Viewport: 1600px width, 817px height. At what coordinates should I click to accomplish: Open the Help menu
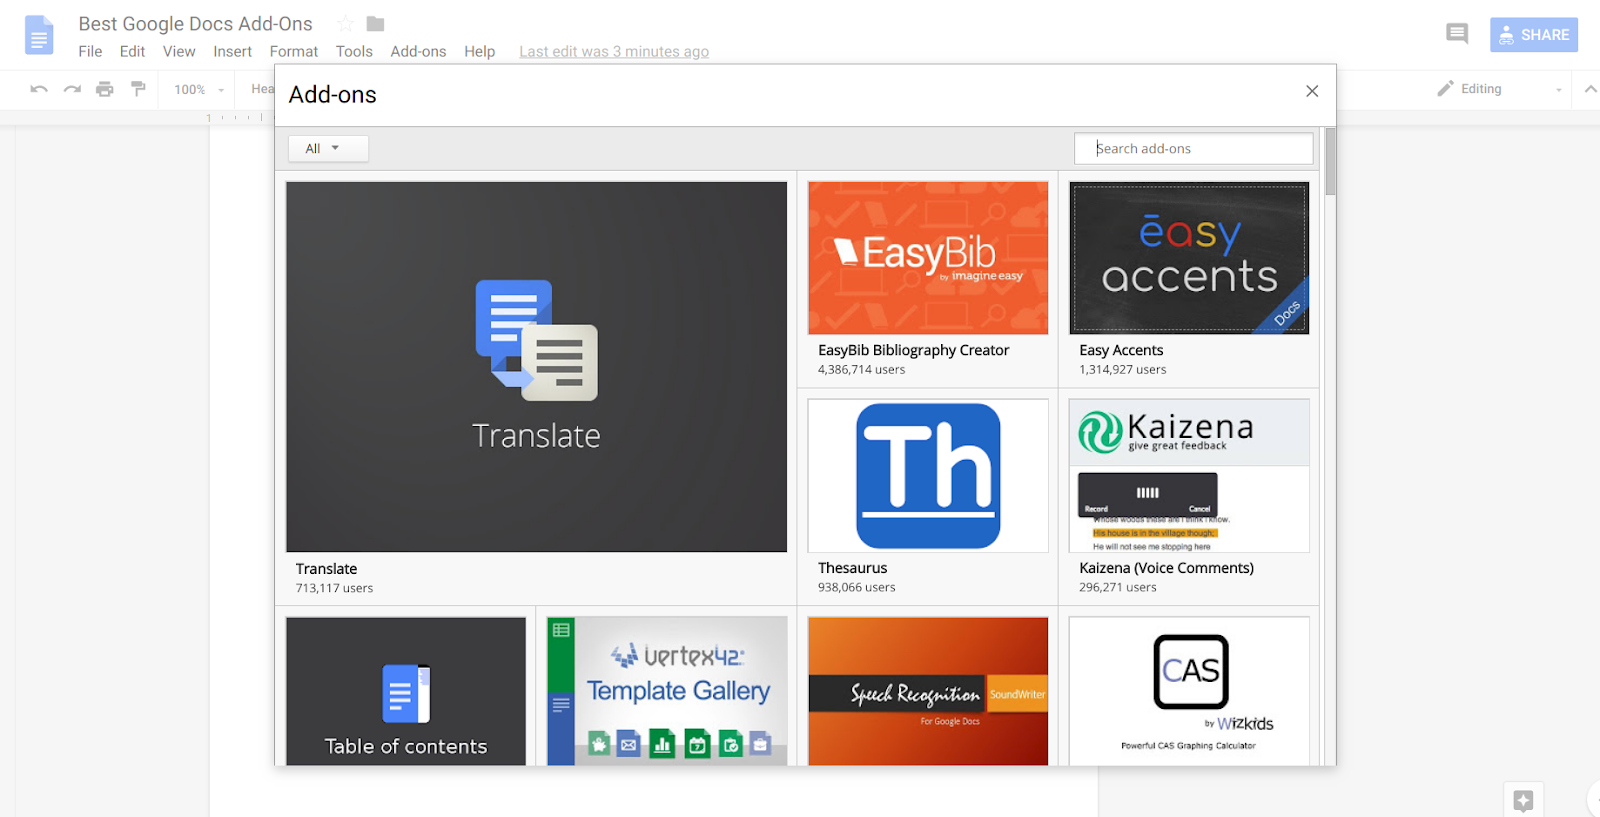click(x=479, y=51)
